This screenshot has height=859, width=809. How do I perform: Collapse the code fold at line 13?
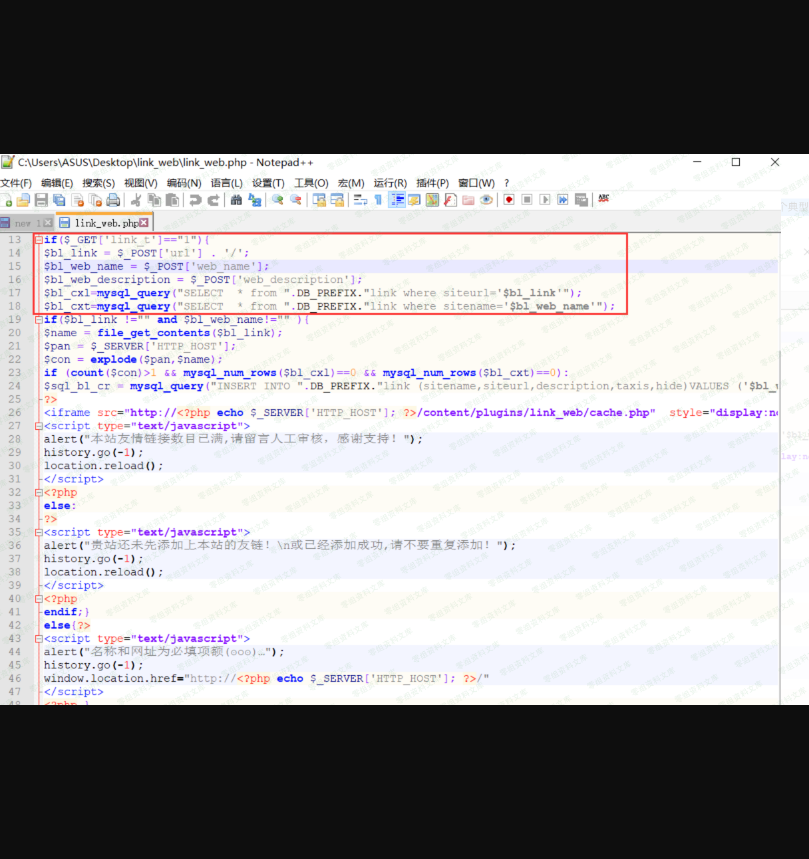click(x=38, y=240)
